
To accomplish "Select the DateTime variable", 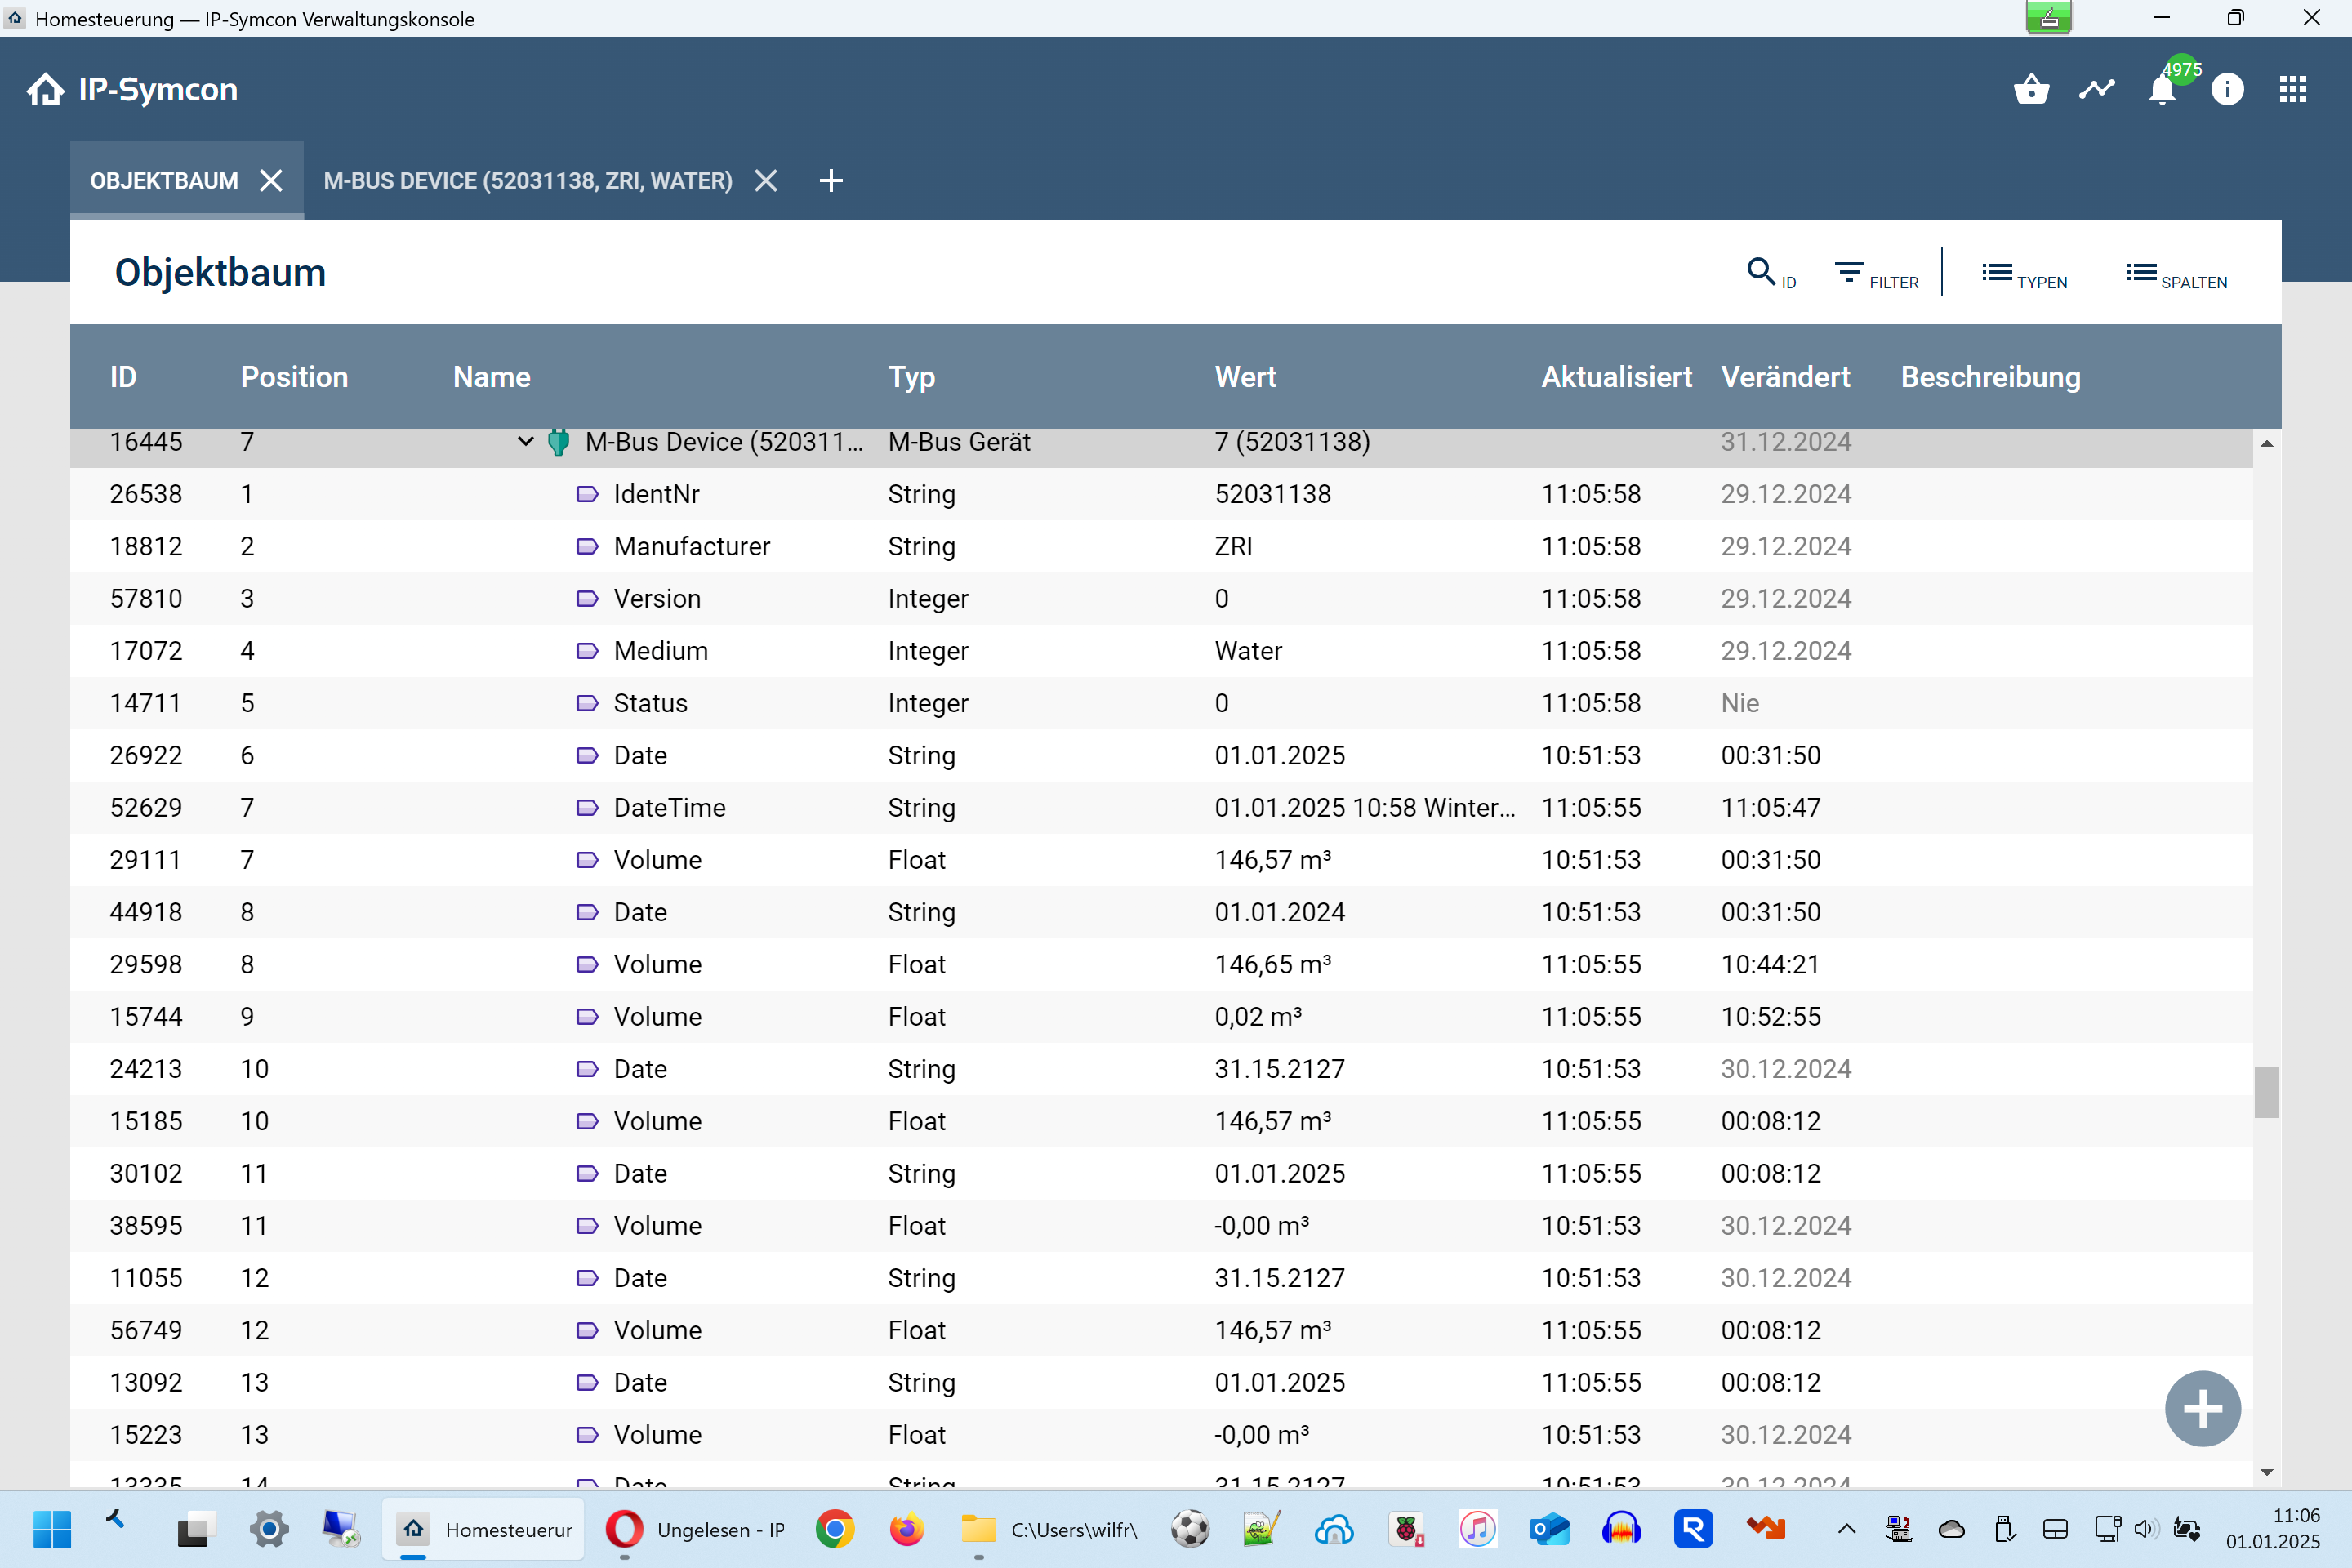I will 1161,808.
